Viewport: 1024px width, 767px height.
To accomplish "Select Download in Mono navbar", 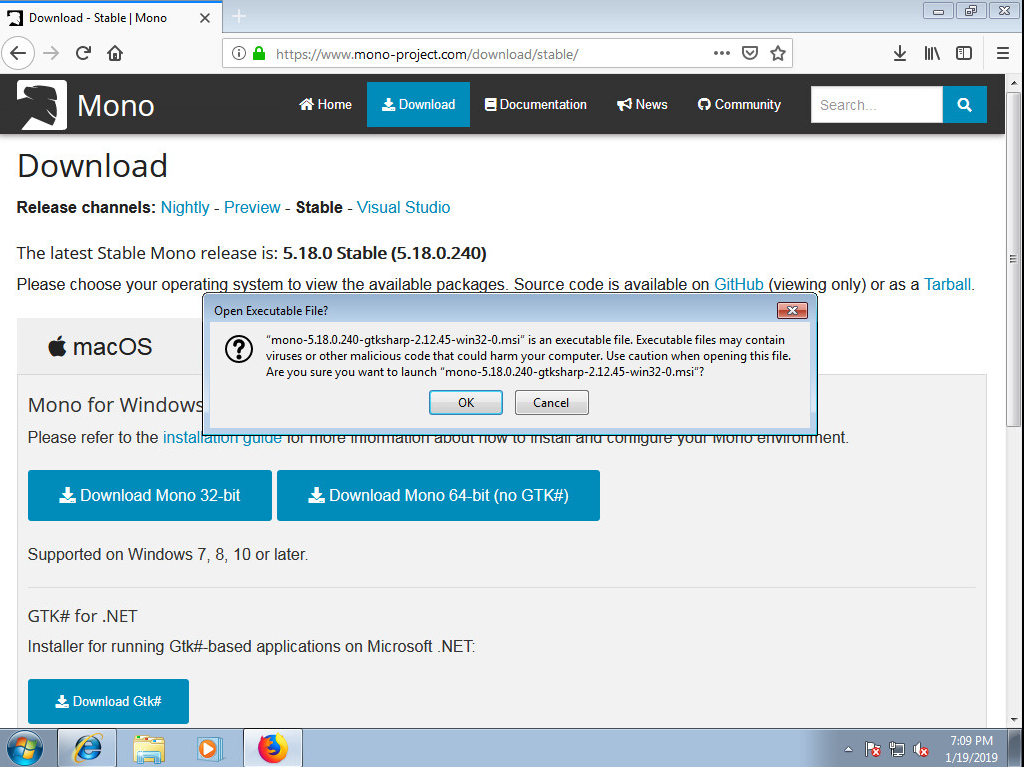I will tap(418, 105).
